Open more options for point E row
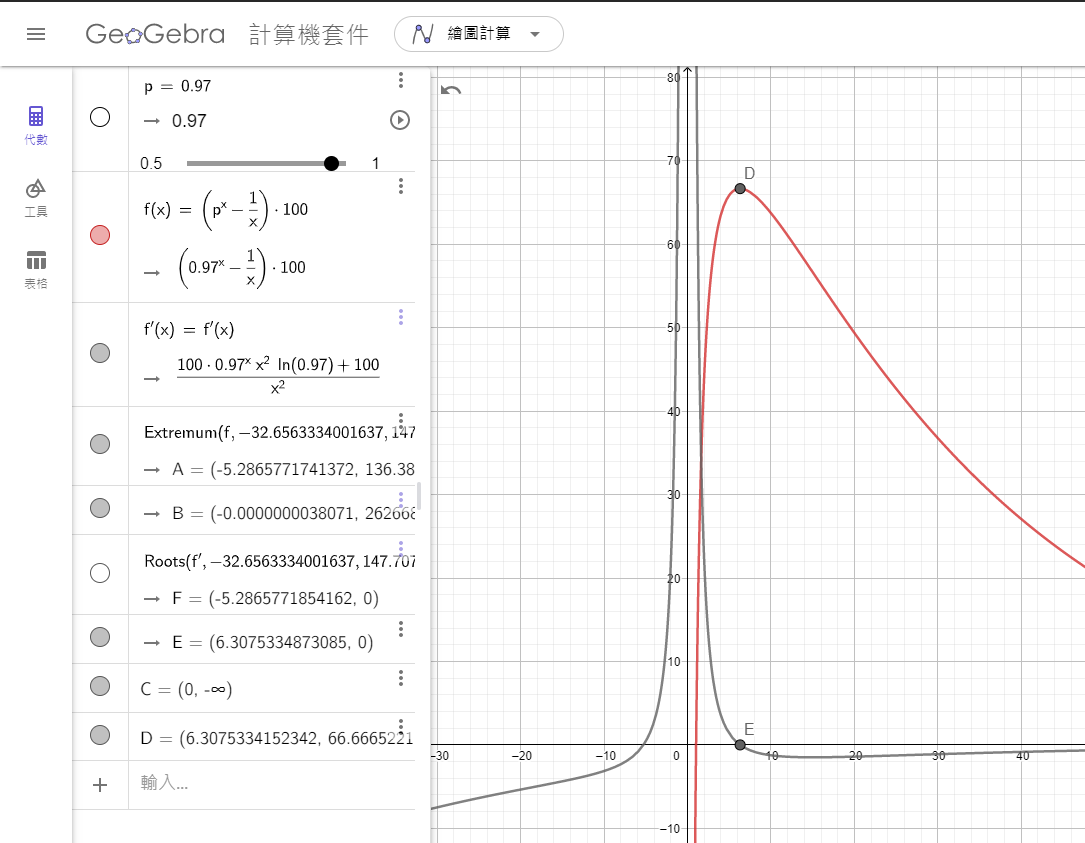This screenshot has height=843, width=1085. [x=401, y=629]
